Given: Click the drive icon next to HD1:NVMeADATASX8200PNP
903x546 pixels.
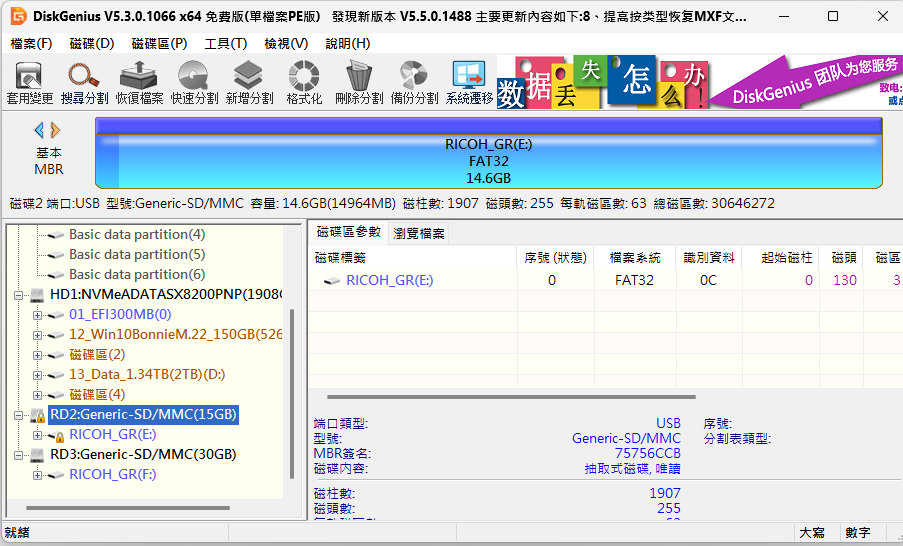Looking at the screenshot, I should pyautogui.click(x=37, y=295).
